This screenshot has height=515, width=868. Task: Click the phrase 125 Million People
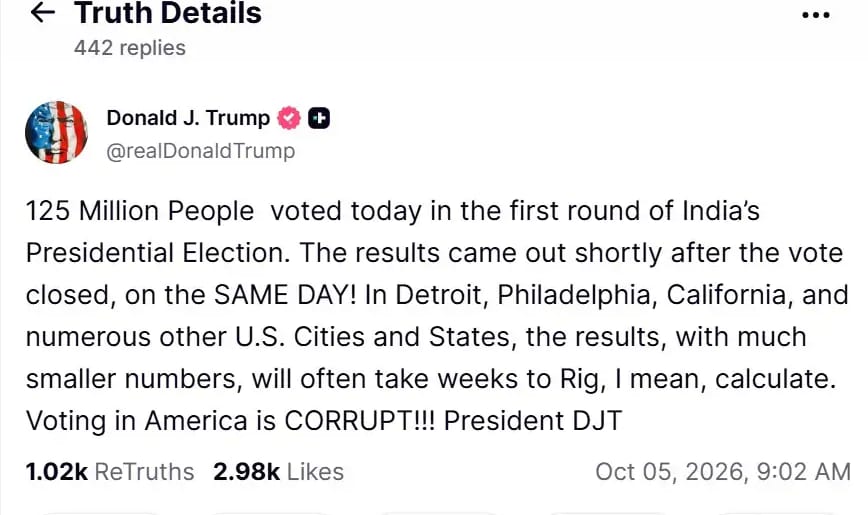tap(140, 211)
